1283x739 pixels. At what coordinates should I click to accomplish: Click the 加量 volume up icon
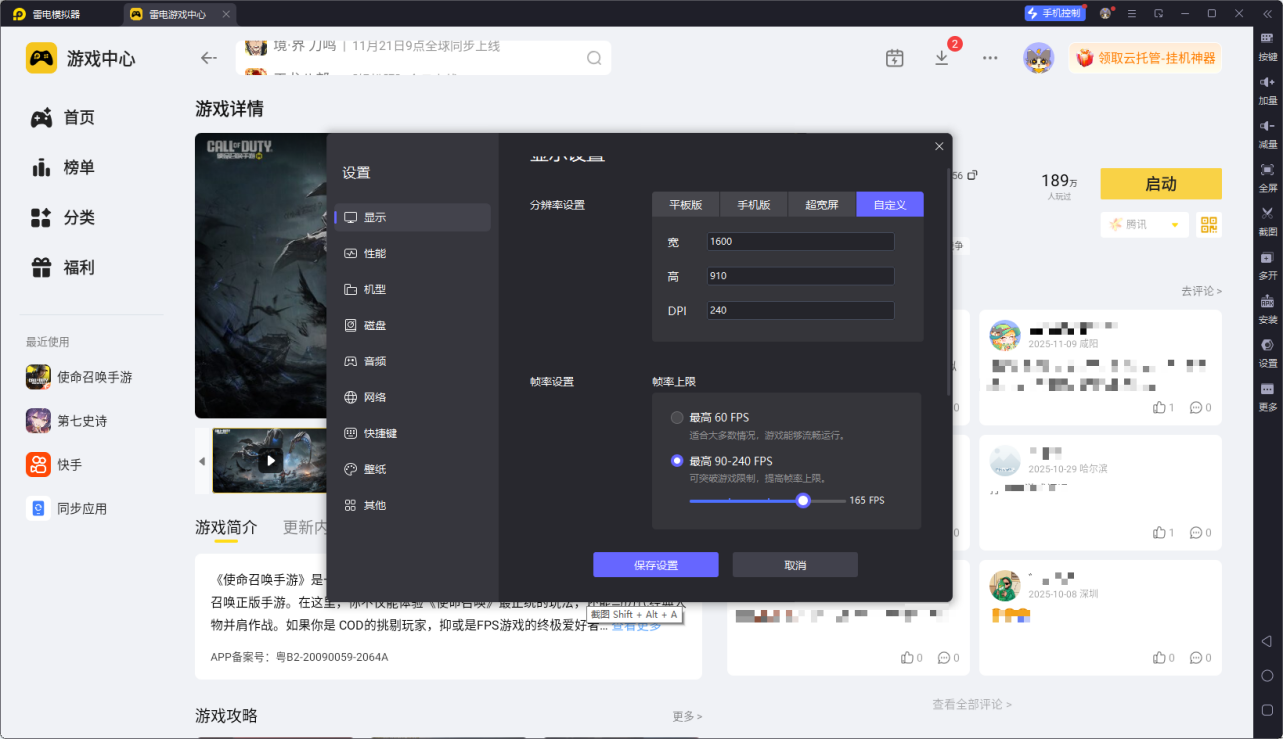(x=1267, y=88)
